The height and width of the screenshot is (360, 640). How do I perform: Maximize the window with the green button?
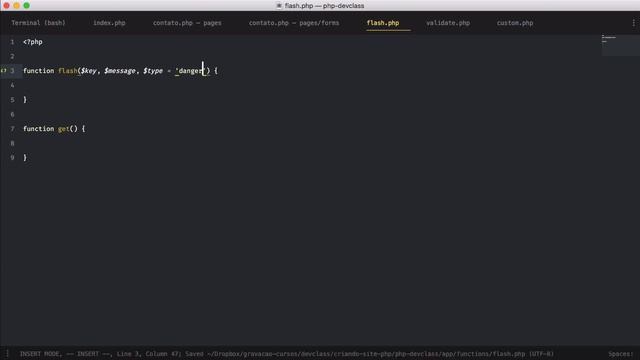(x=27, y=5)
